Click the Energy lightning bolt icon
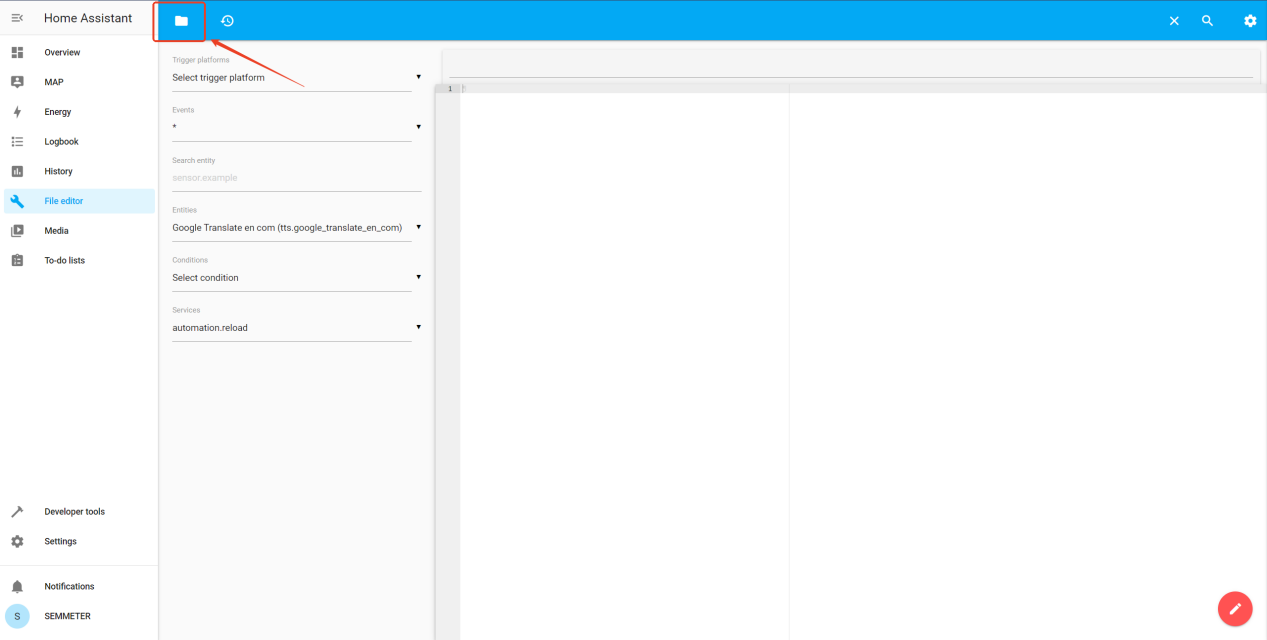 coord(17,112)
